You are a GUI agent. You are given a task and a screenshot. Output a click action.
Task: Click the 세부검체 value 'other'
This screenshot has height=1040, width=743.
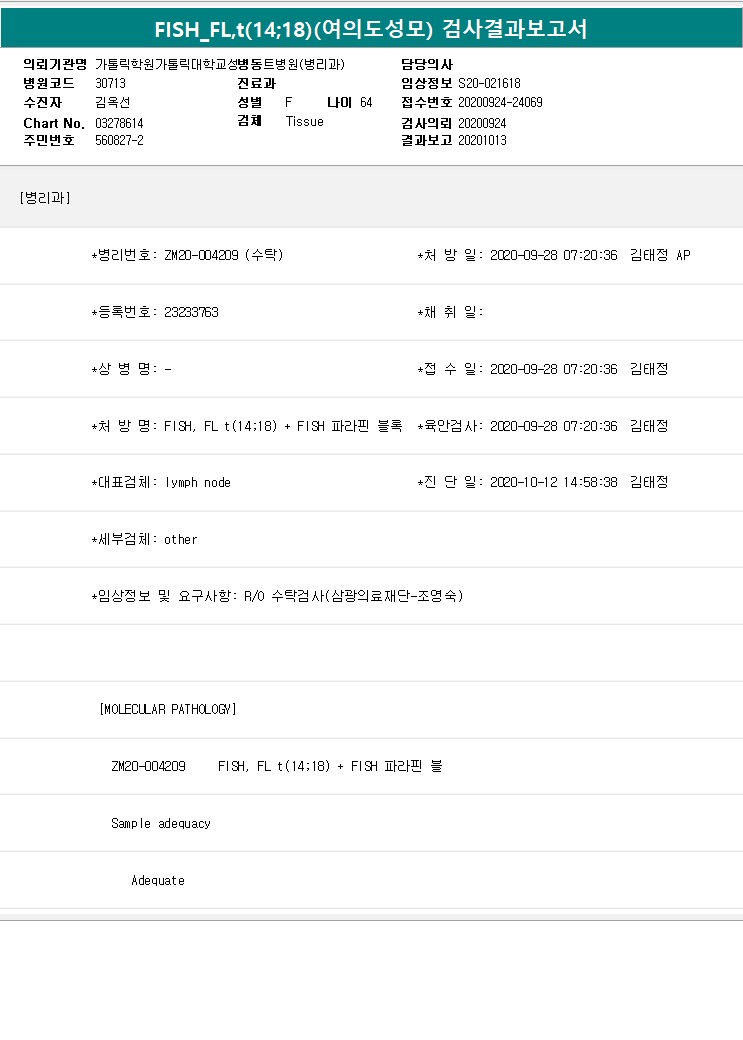coord(181,539)
